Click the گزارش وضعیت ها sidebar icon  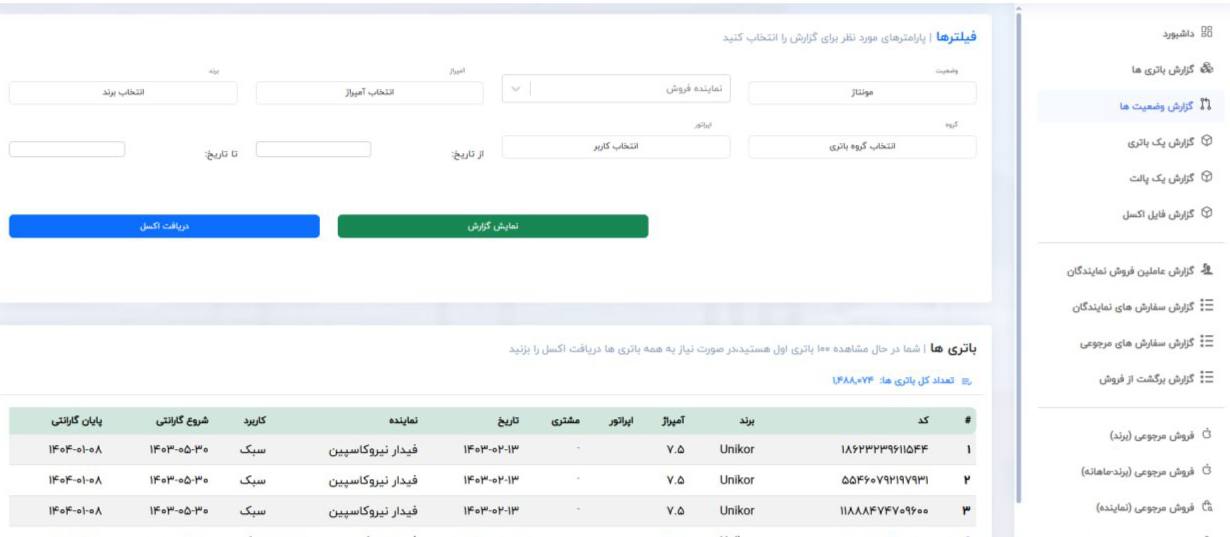click(1206, 105)
